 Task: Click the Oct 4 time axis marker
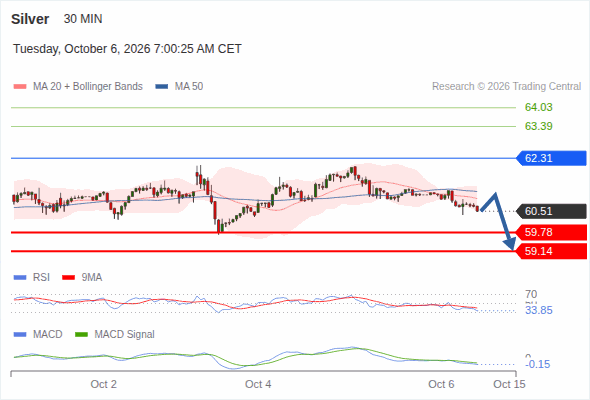[258, 384]
